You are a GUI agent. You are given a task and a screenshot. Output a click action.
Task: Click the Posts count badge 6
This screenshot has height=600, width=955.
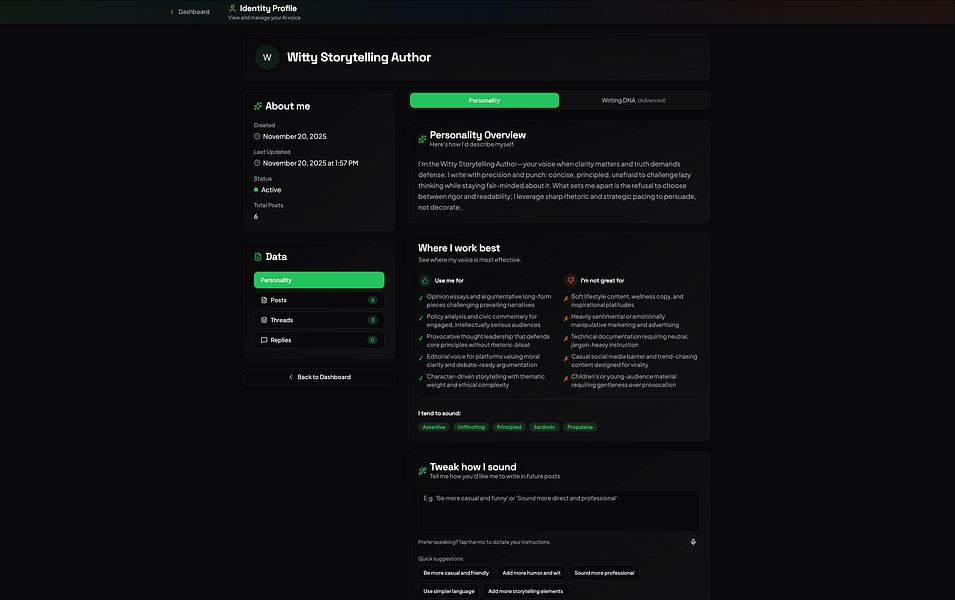tap(372, 300)
